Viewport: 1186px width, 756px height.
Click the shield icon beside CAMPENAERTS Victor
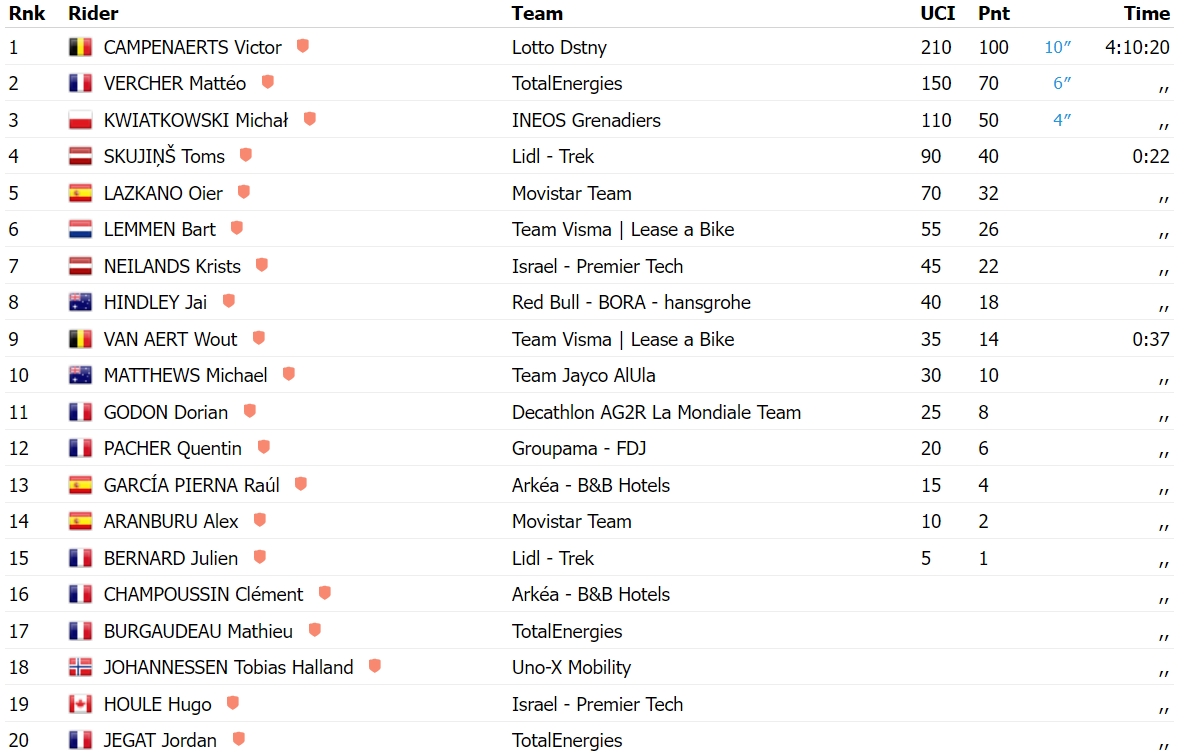(x=303, y=46)
